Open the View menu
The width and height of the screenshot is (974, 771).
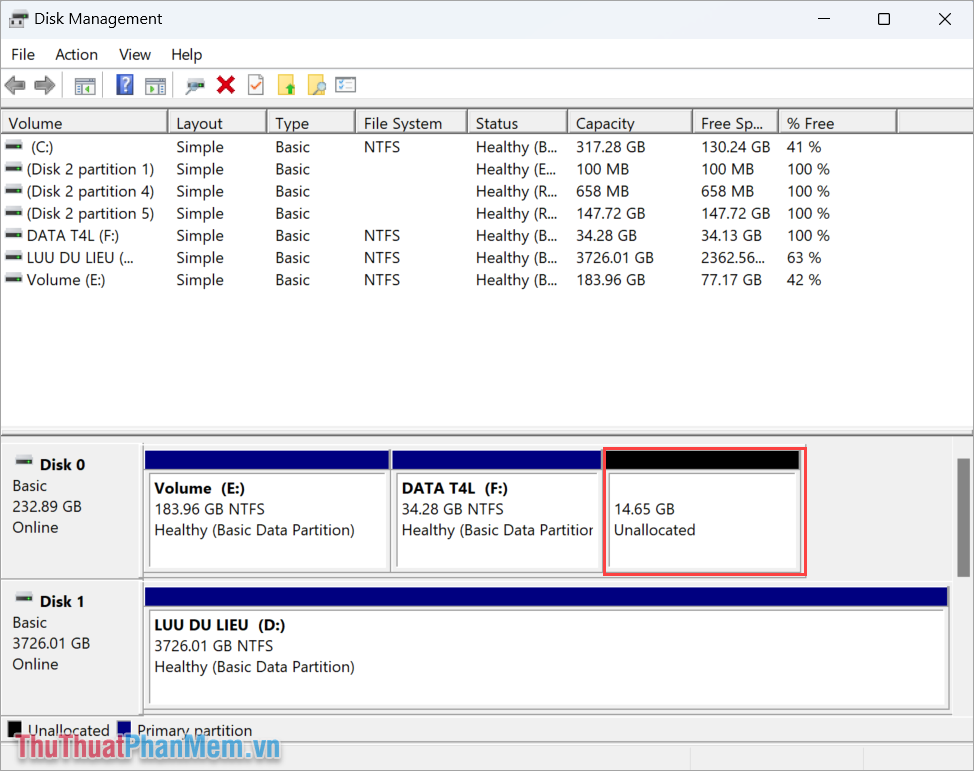134,54
